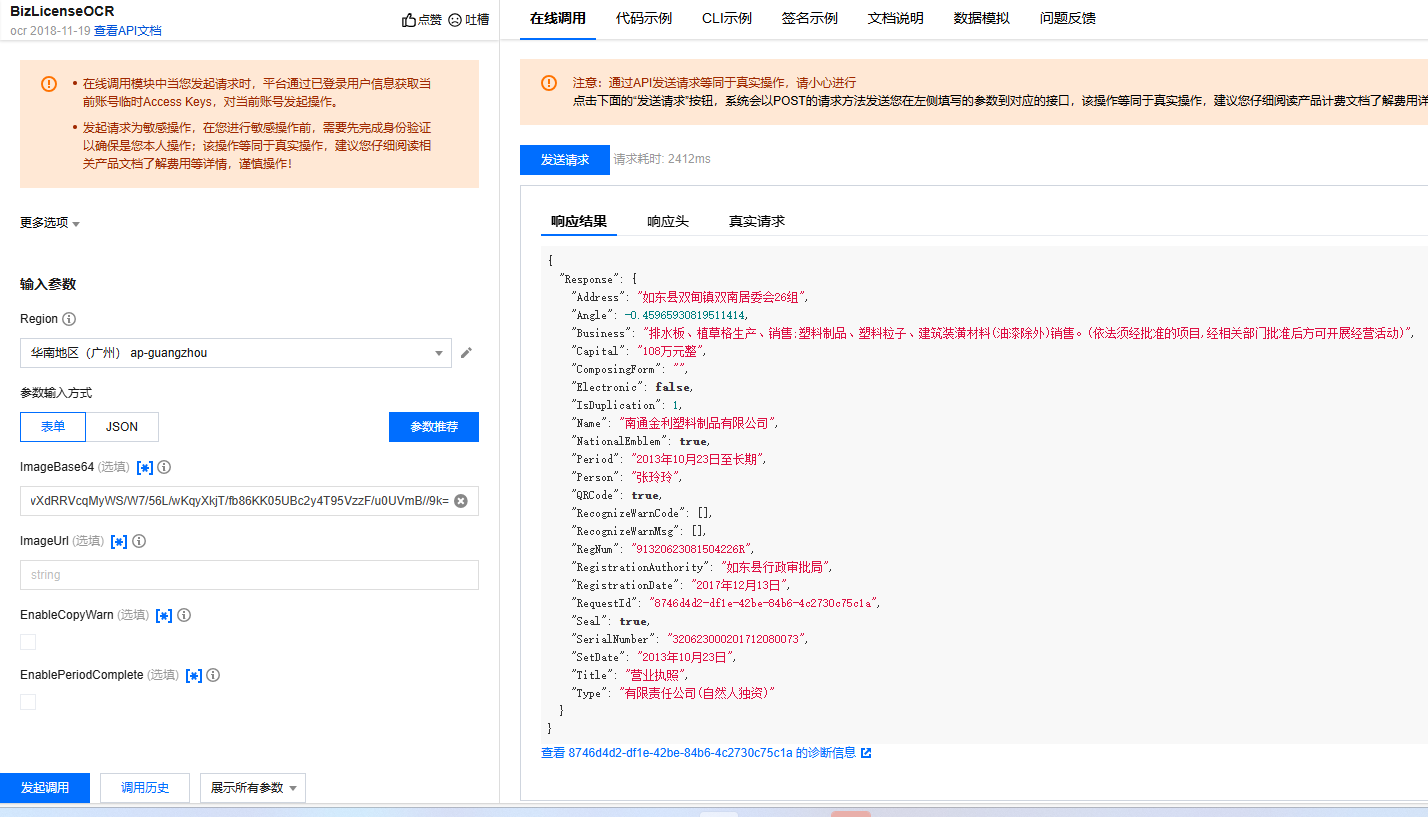Click the info icon beside ImageUrl
This screenshot has height=817, width=1428.
[139, 541]
